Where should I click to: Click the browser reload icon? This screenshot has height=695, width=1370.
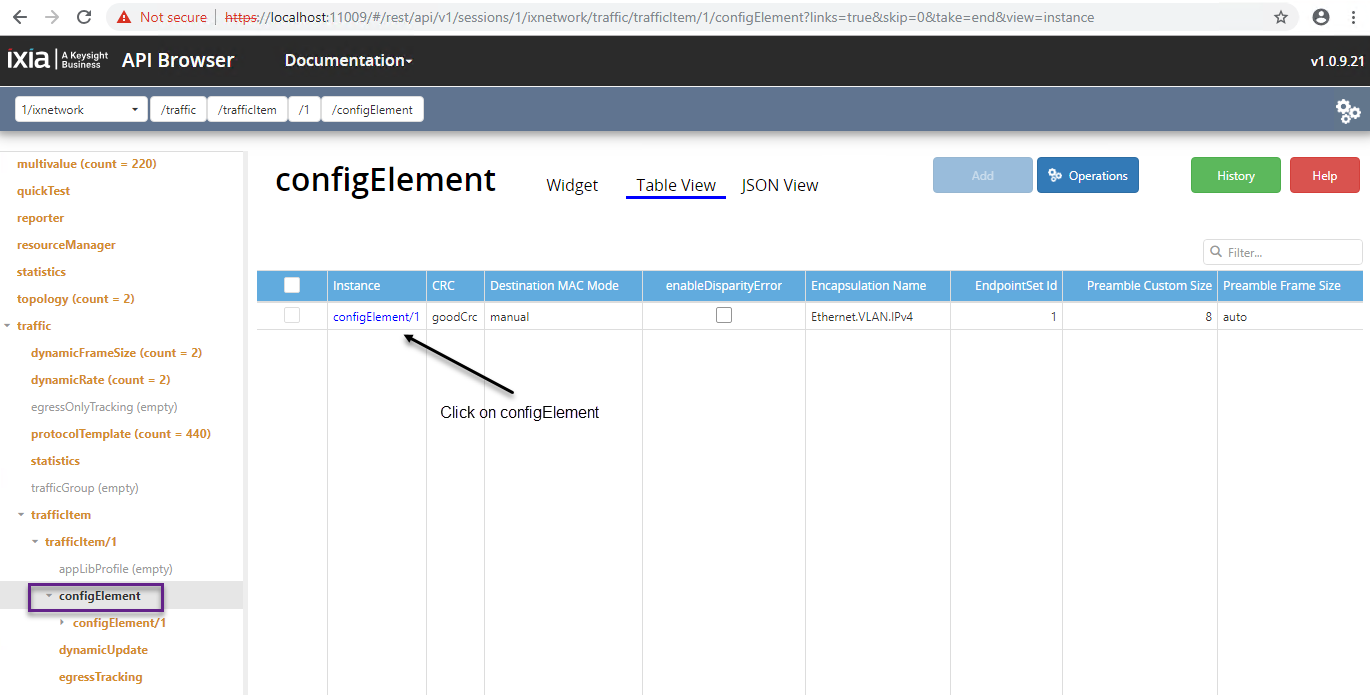point(84,17)
